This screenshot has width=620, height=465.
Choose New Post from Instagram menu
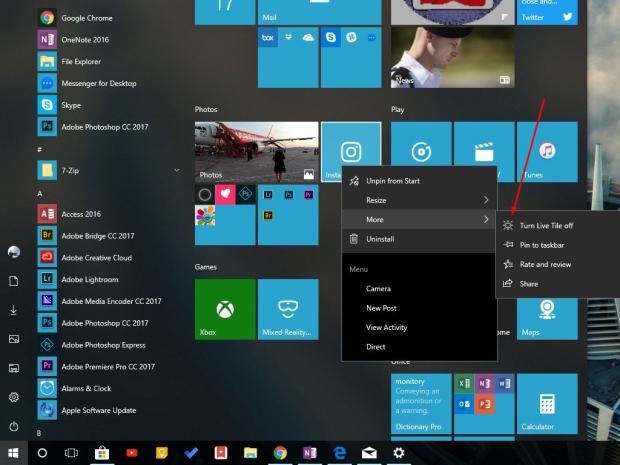381,308
